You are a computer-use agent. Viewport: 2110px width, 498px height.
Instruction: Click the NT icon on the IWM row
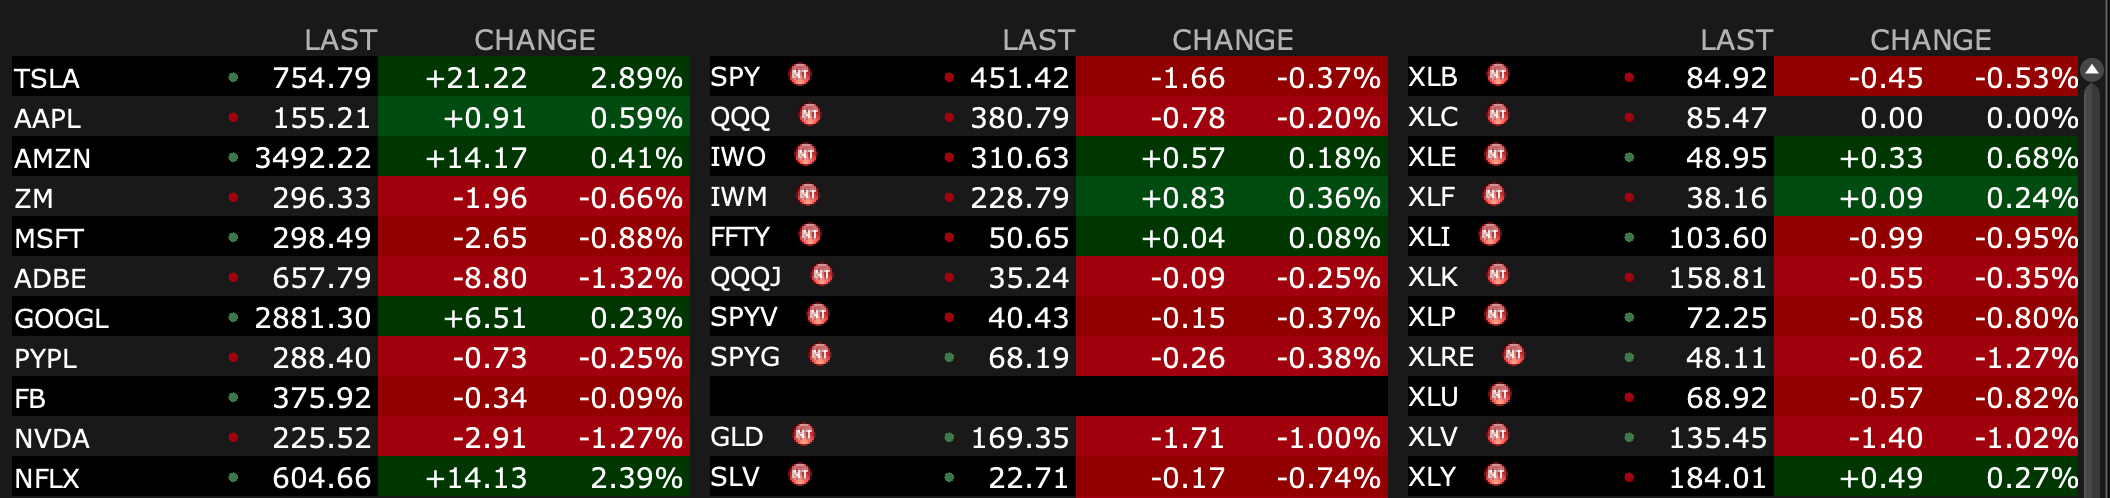[808, 195]
